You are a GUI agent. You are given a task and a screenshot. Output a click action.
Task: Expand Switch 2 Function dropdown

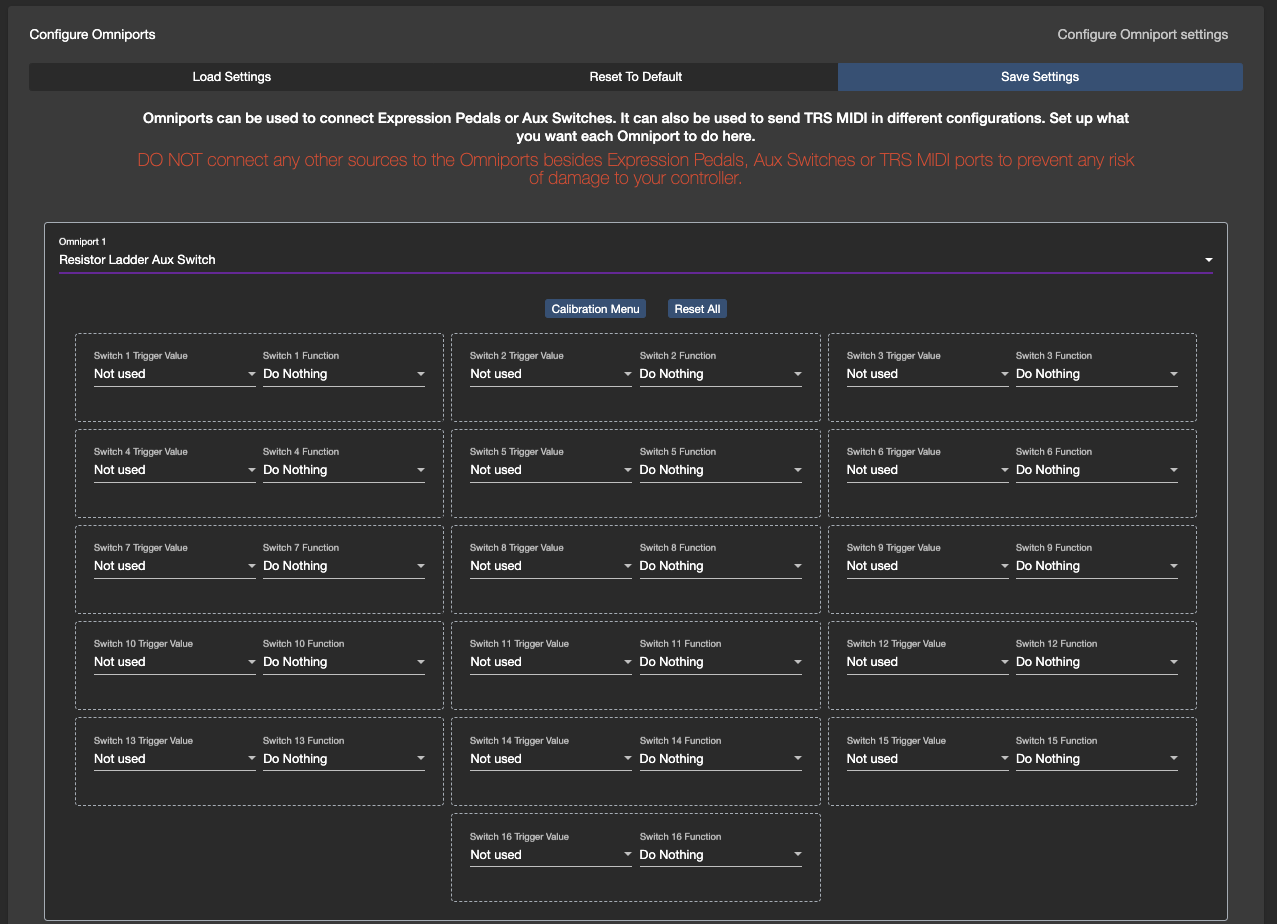[720, 374]
